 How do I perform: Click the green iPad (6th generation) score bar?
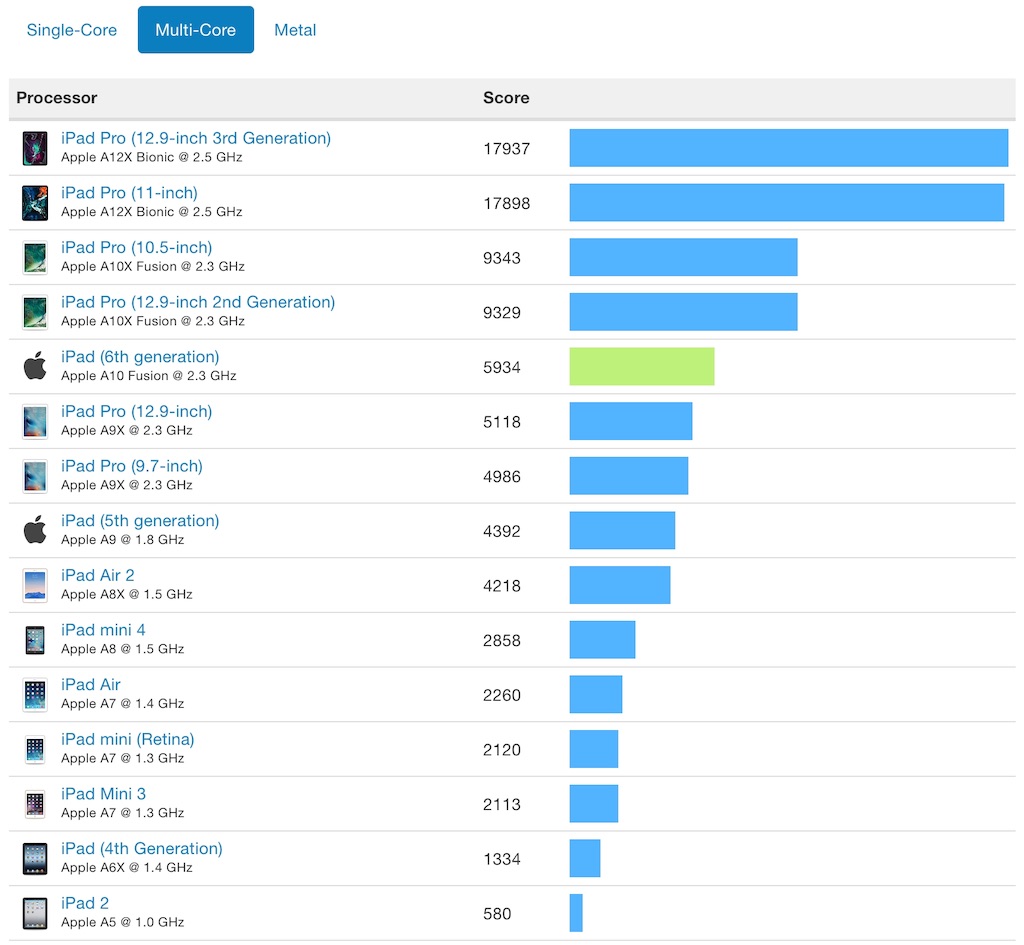point(642,366)
